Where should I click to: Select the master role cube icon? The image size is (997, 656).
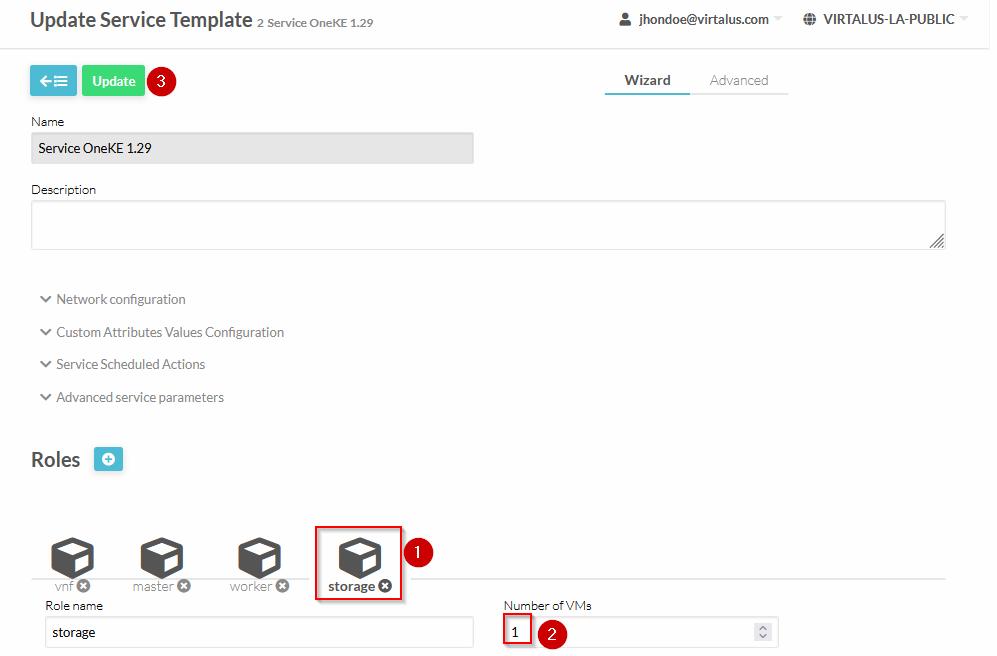coord(161,556)
